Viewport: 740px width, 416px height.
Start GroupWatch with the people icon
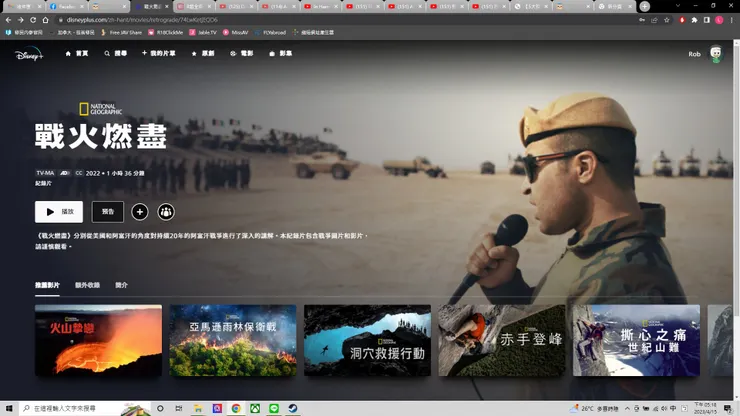tap(166, 212)
